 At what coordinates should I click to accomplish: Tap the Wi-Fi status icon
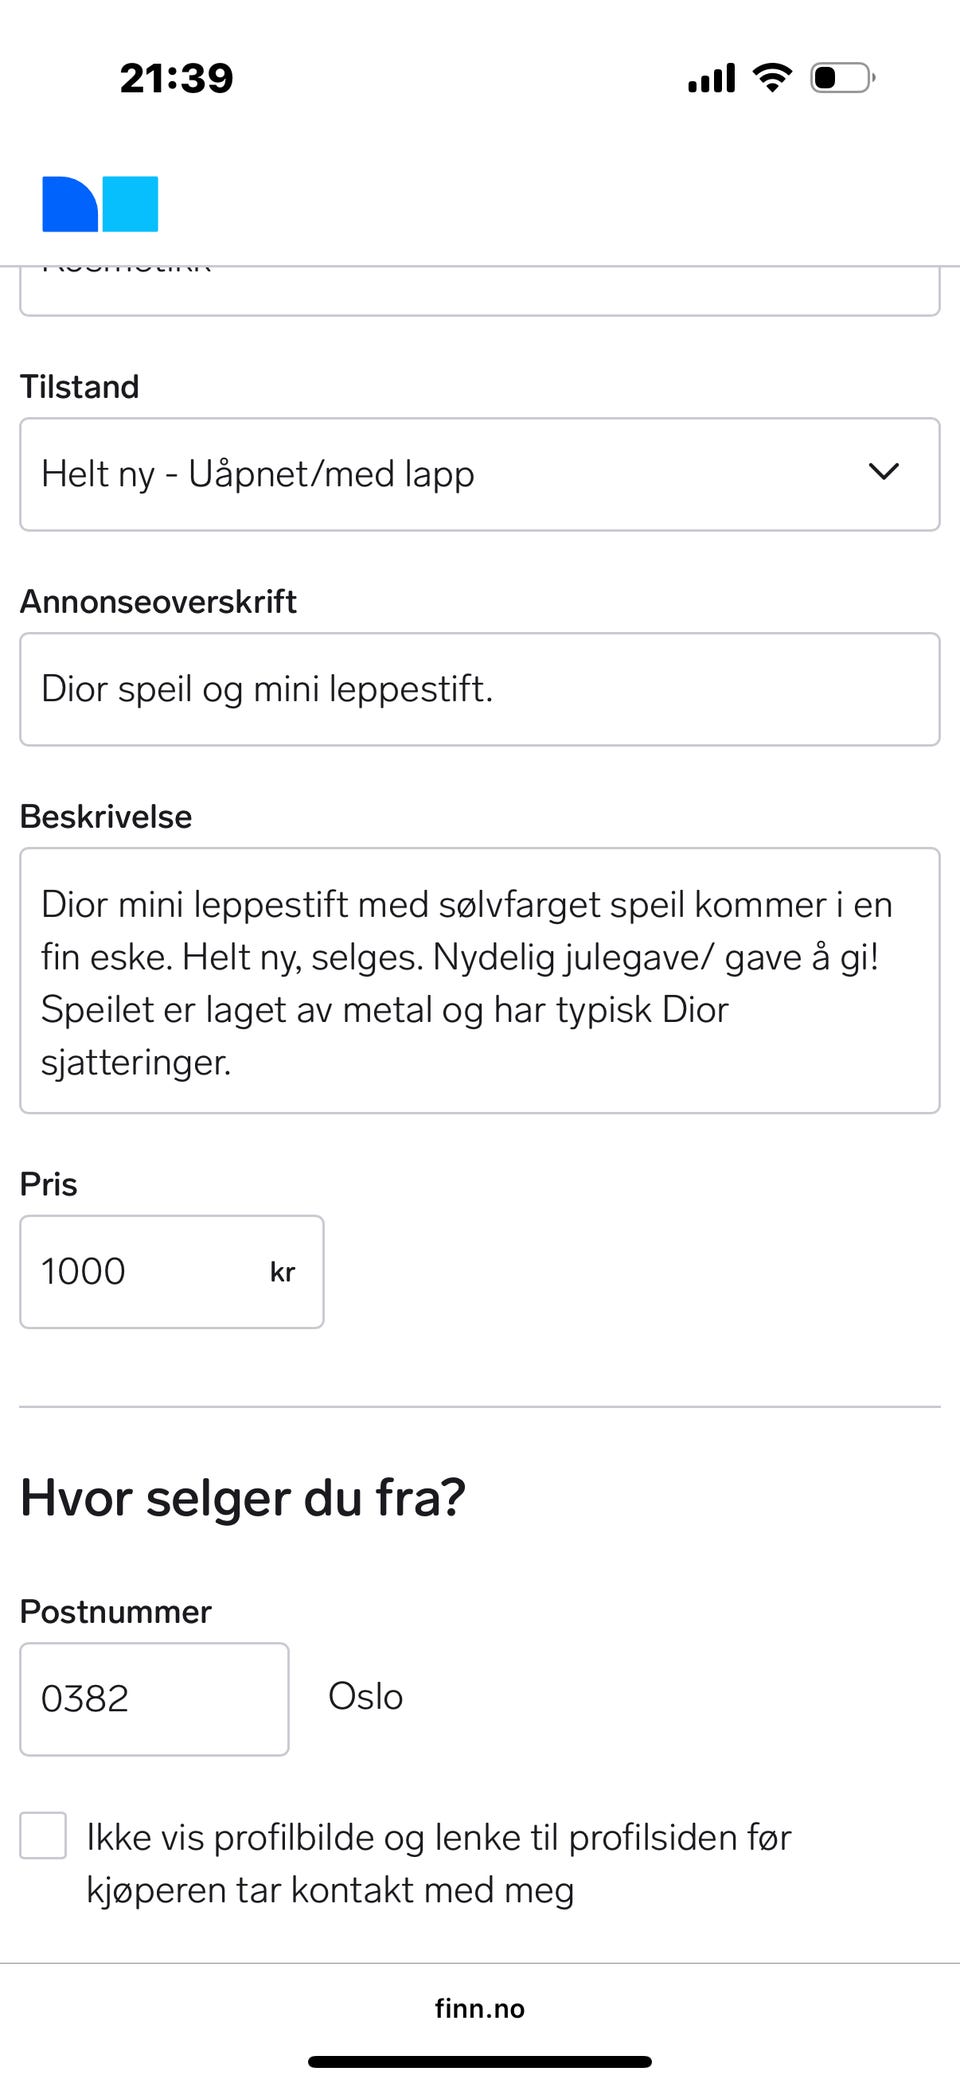click(772, 77)
